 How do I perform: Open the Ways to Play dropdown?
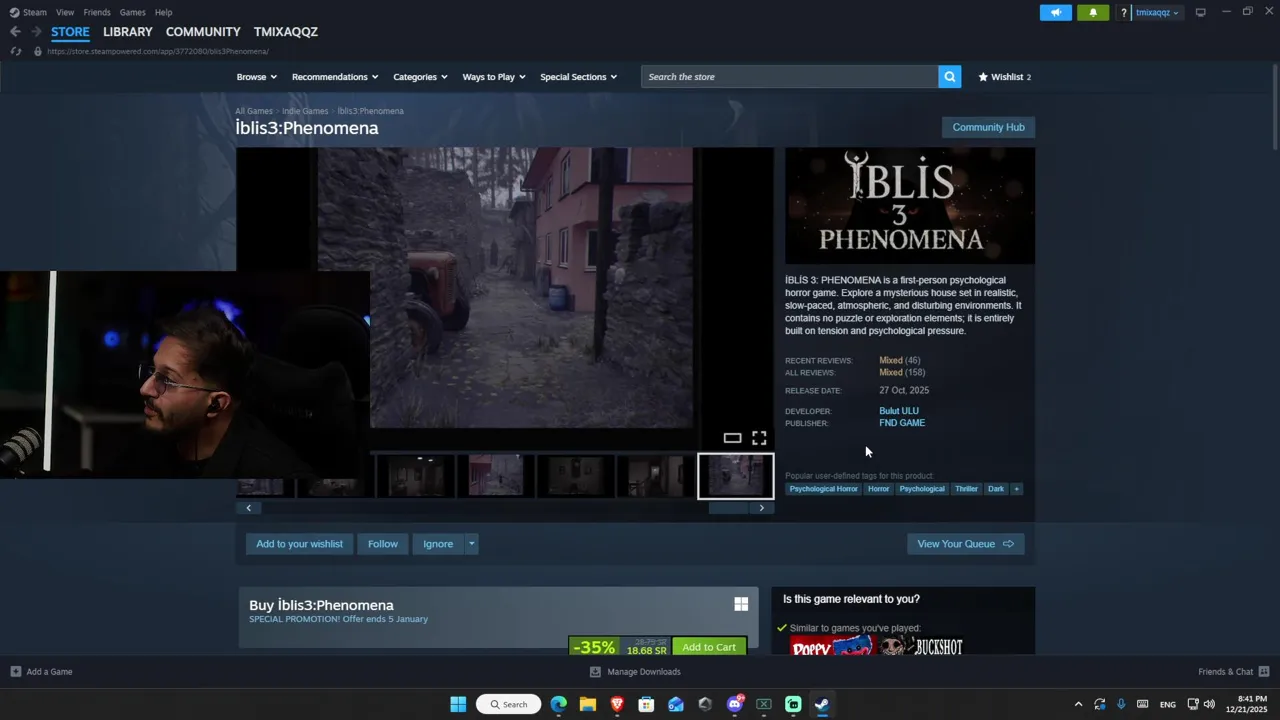[494, 77]
